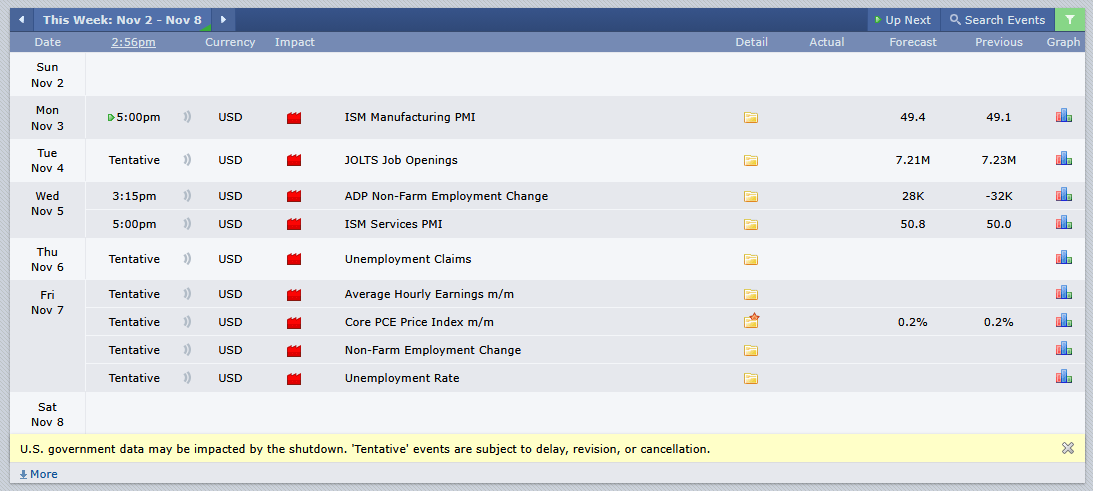This screenshot has height=491, width=1093.
Task: Toggle sound alert for Unemployment Claims
Action: click(x=187, y=259)
